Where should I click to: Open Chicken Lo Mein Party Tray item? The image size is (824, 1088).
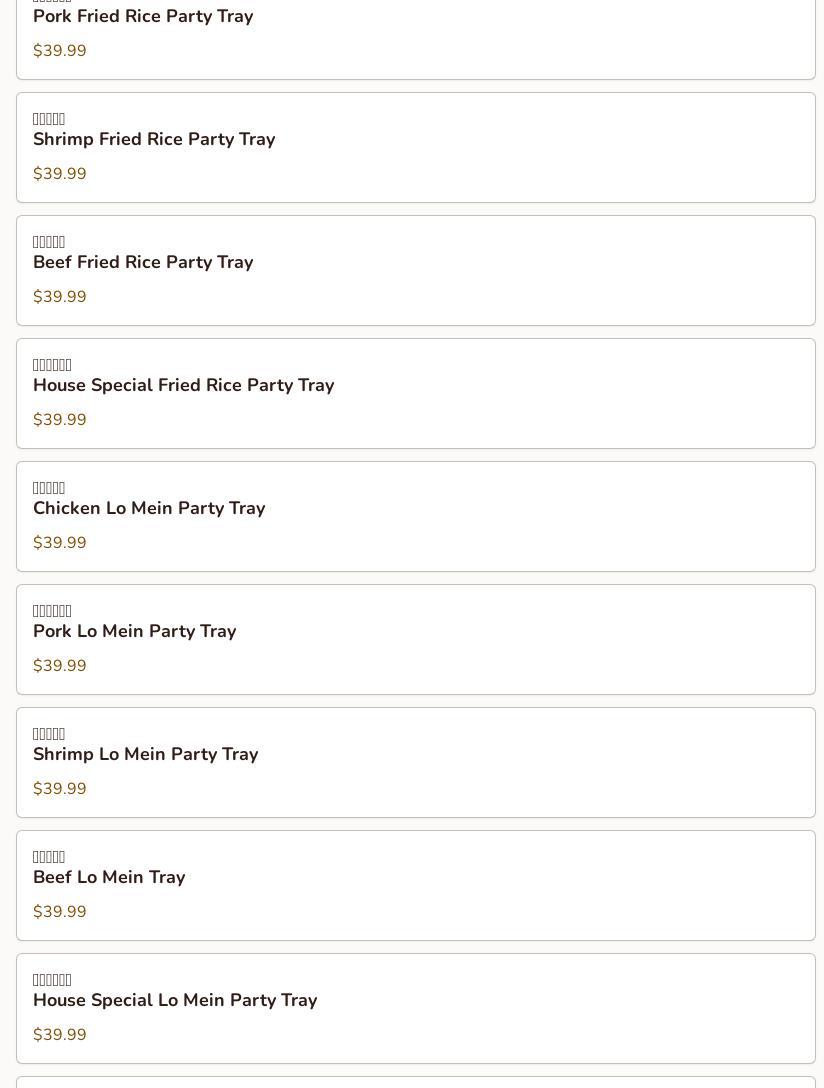(x=149, y=509)
